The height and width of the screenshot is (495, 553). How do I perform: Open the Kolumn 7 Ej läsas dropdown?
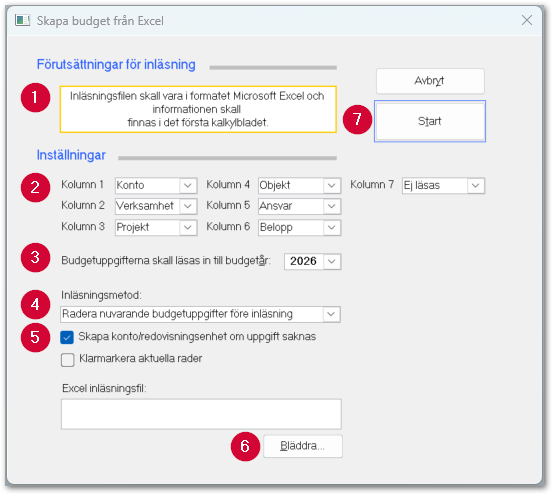(x=443, y=185)
